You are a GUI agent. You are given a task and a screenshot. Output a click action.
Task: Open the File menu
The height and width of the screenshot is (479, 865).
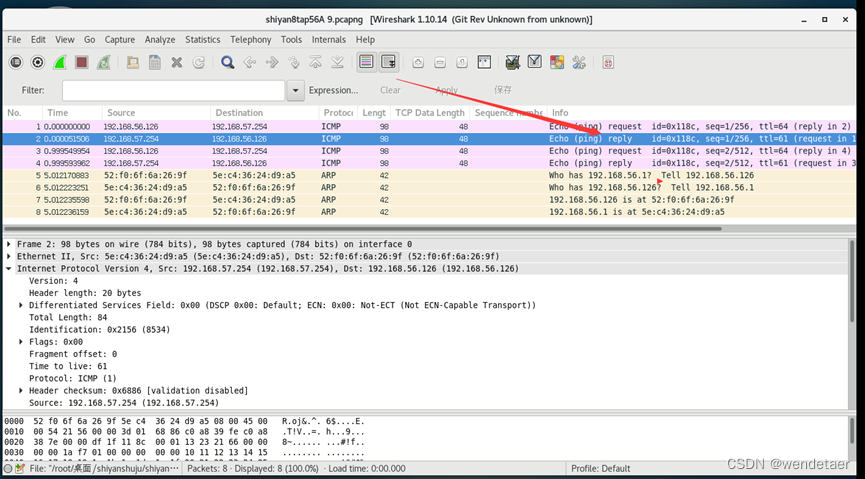point(14,40)
